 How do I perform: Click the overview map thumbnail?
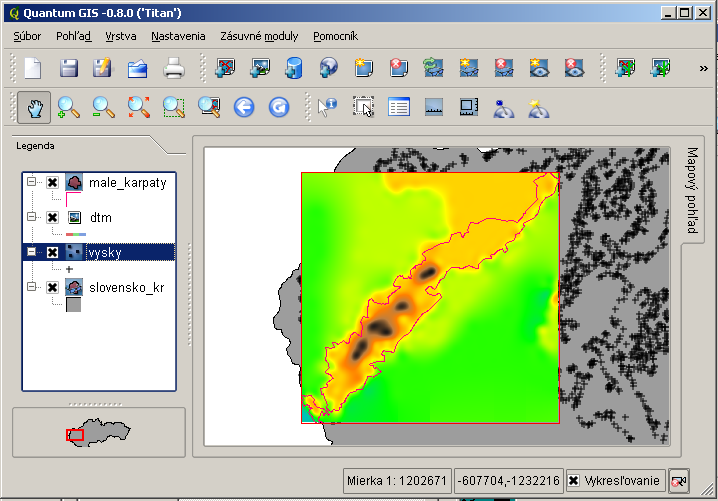click(x=98, y=433)
